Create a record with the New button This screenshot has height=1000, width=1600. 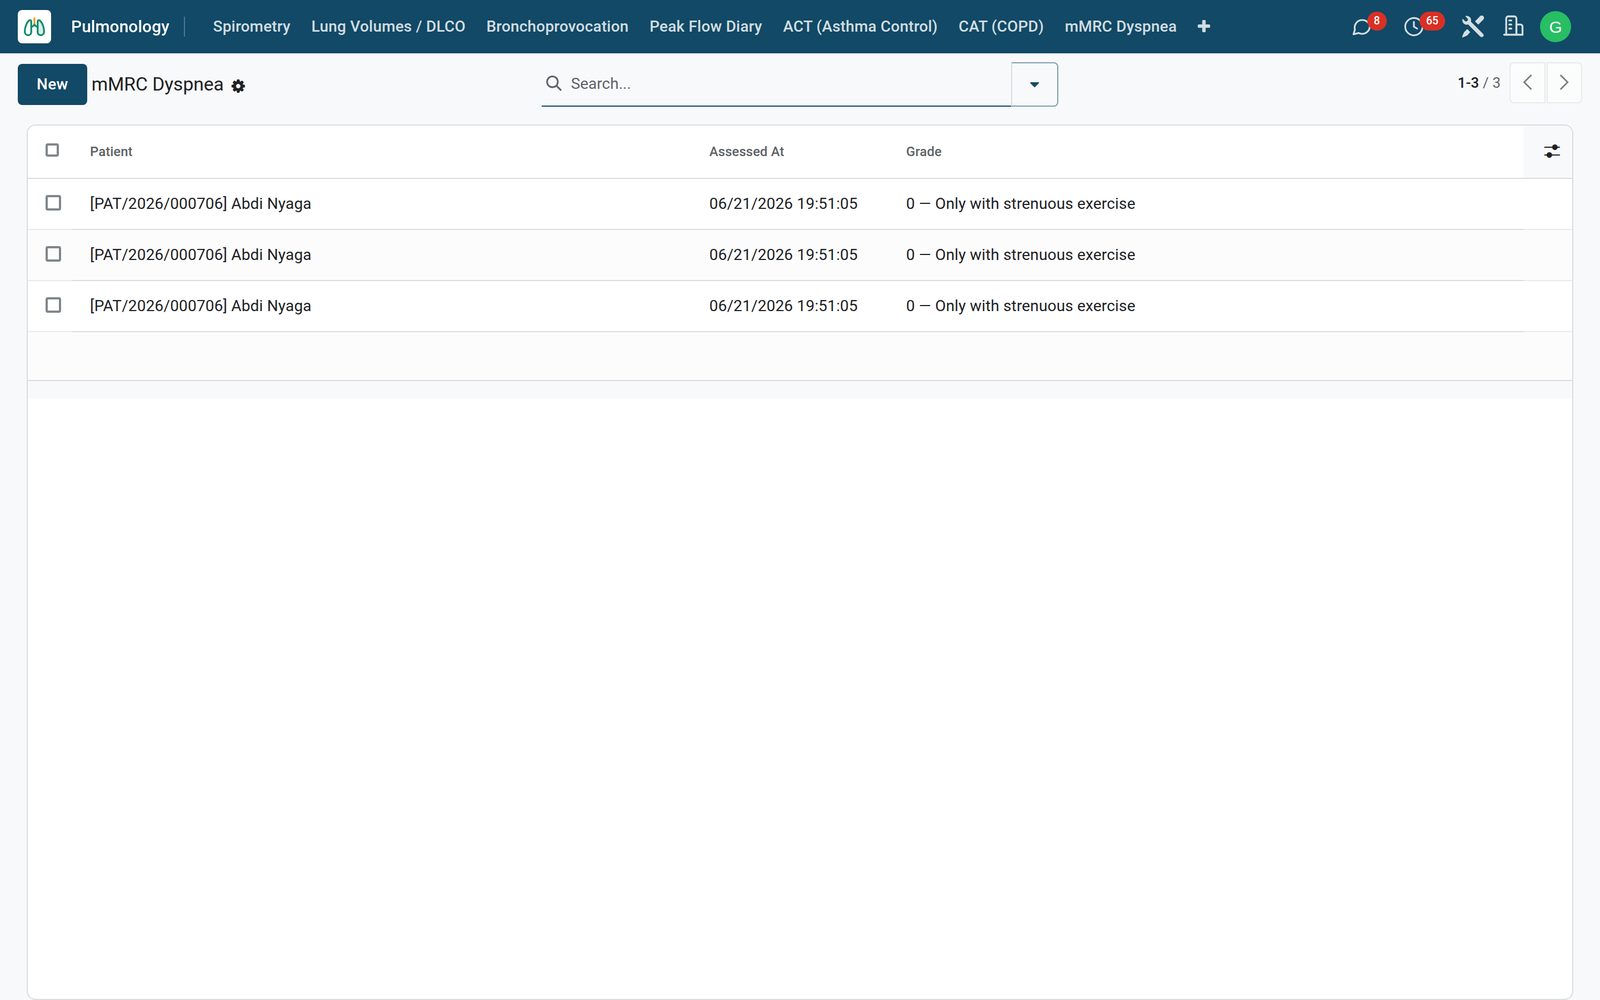pyautogui.click(x=52, y=84)
